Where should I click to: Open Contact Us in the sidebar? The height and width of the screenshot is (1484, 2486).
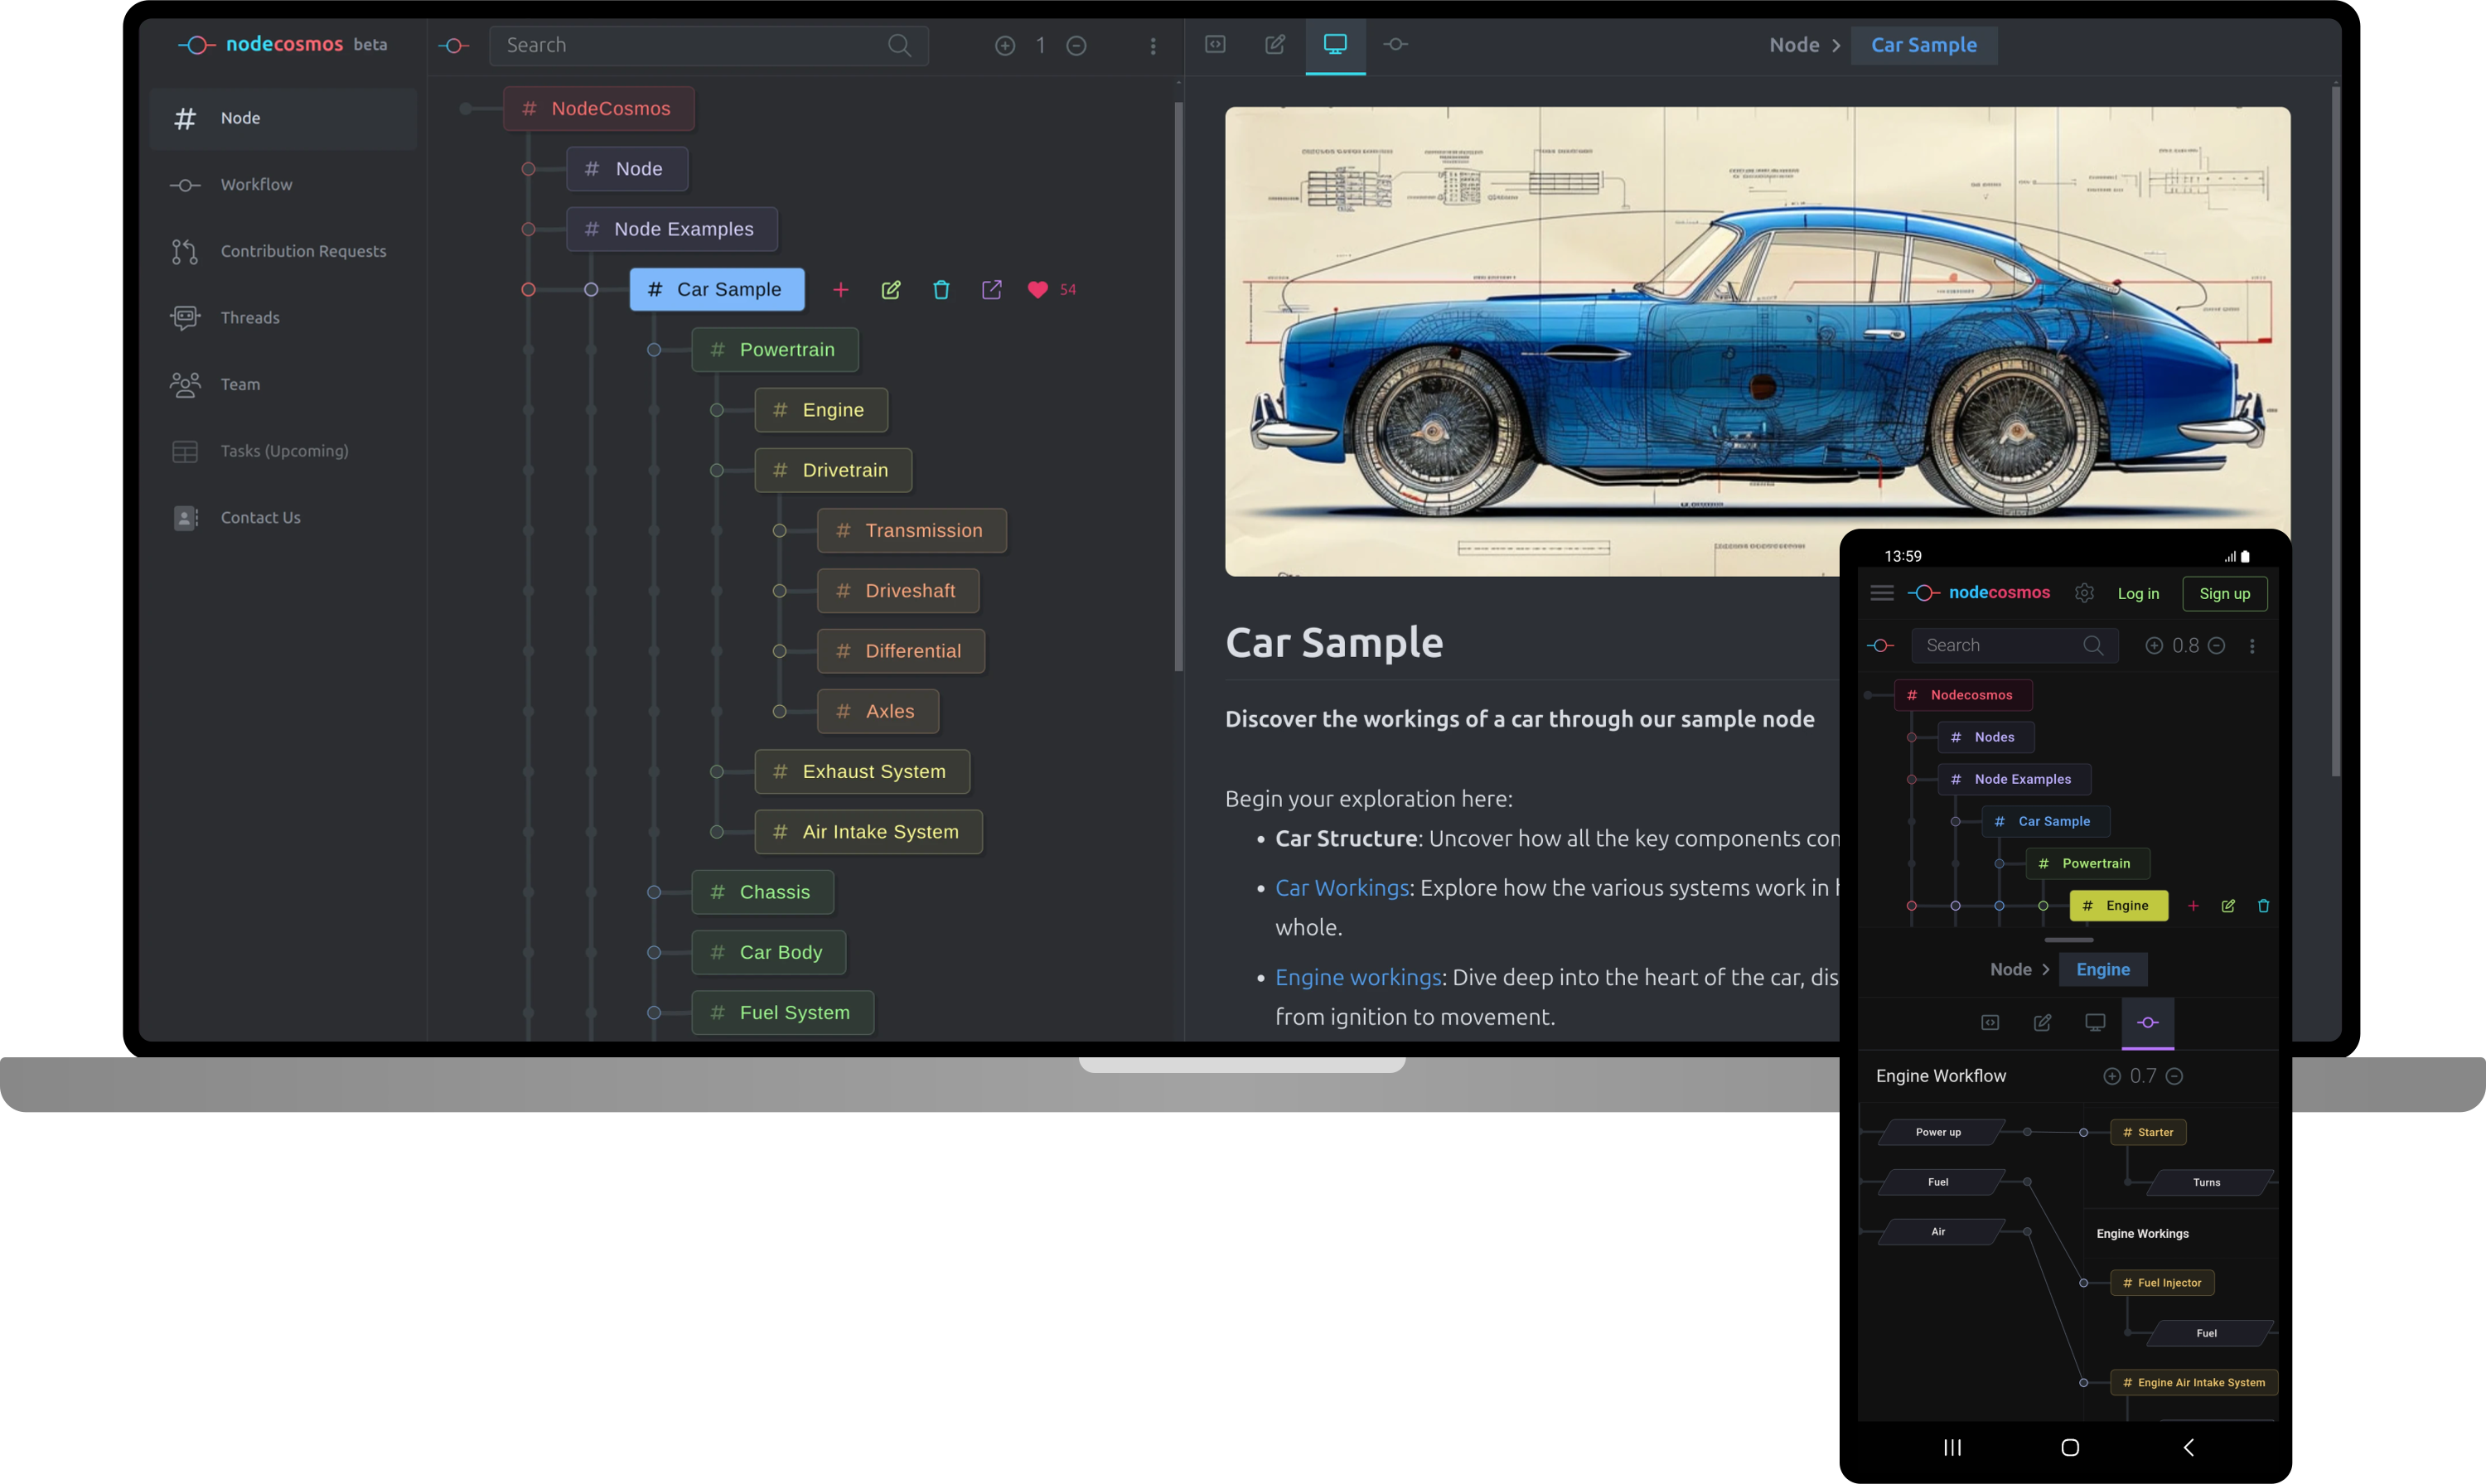tap(283, 517)
